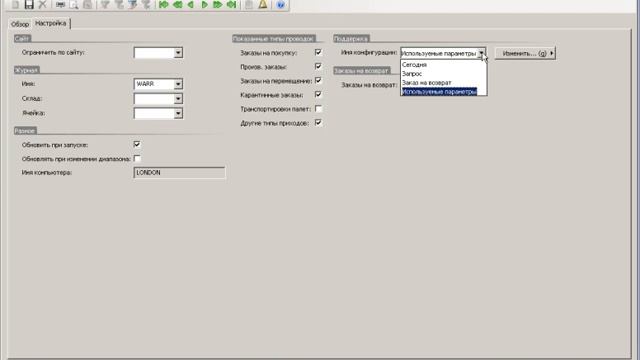The width and height of the screenshot is (640, 360).
Task: Click the yellow alert bell icon
Action: coord(263,4)
